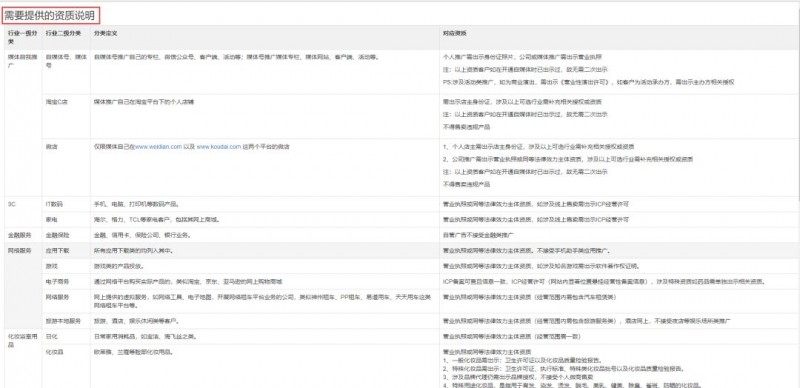Click the "行业二级分类" column header
This screenshot has height=388, width=800.
[x=63, y=33]
